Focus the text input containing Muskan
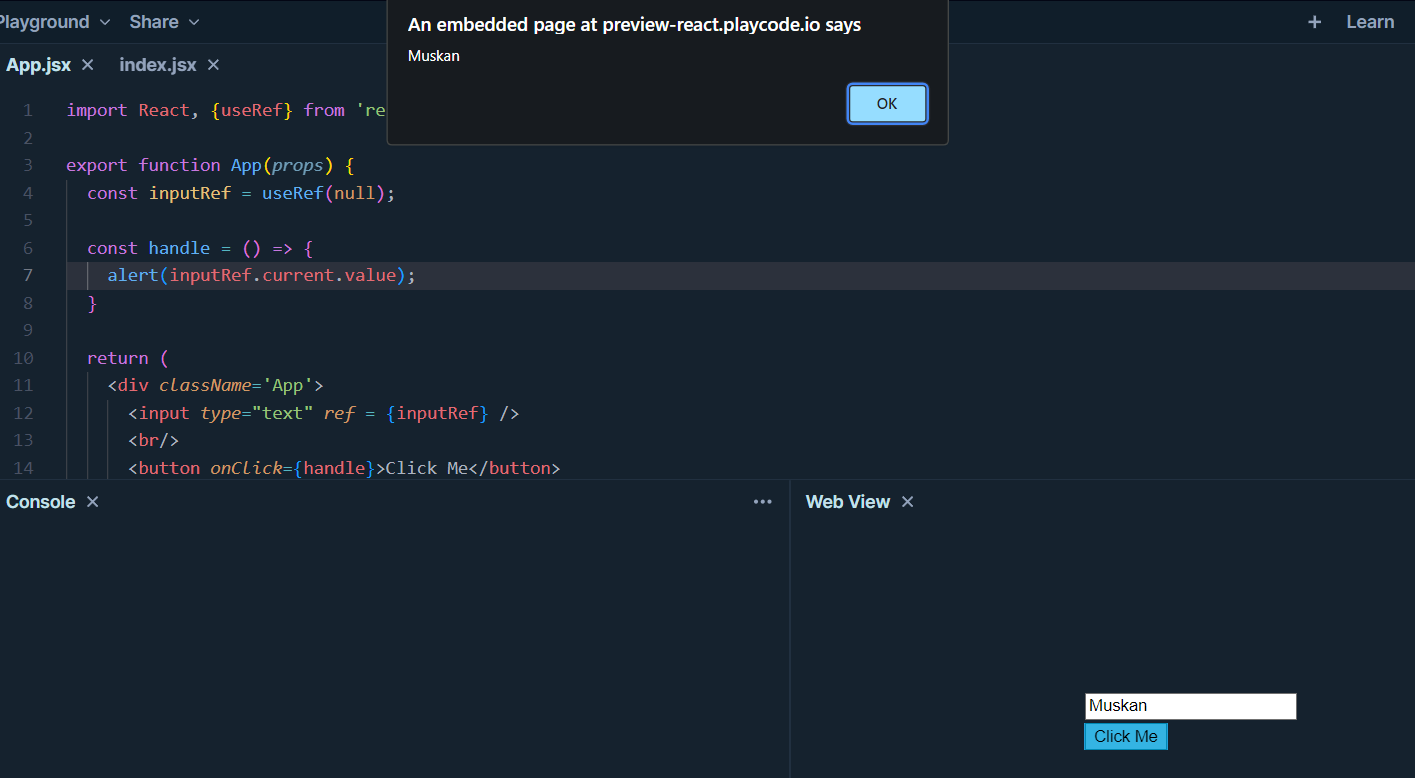 1190,706
